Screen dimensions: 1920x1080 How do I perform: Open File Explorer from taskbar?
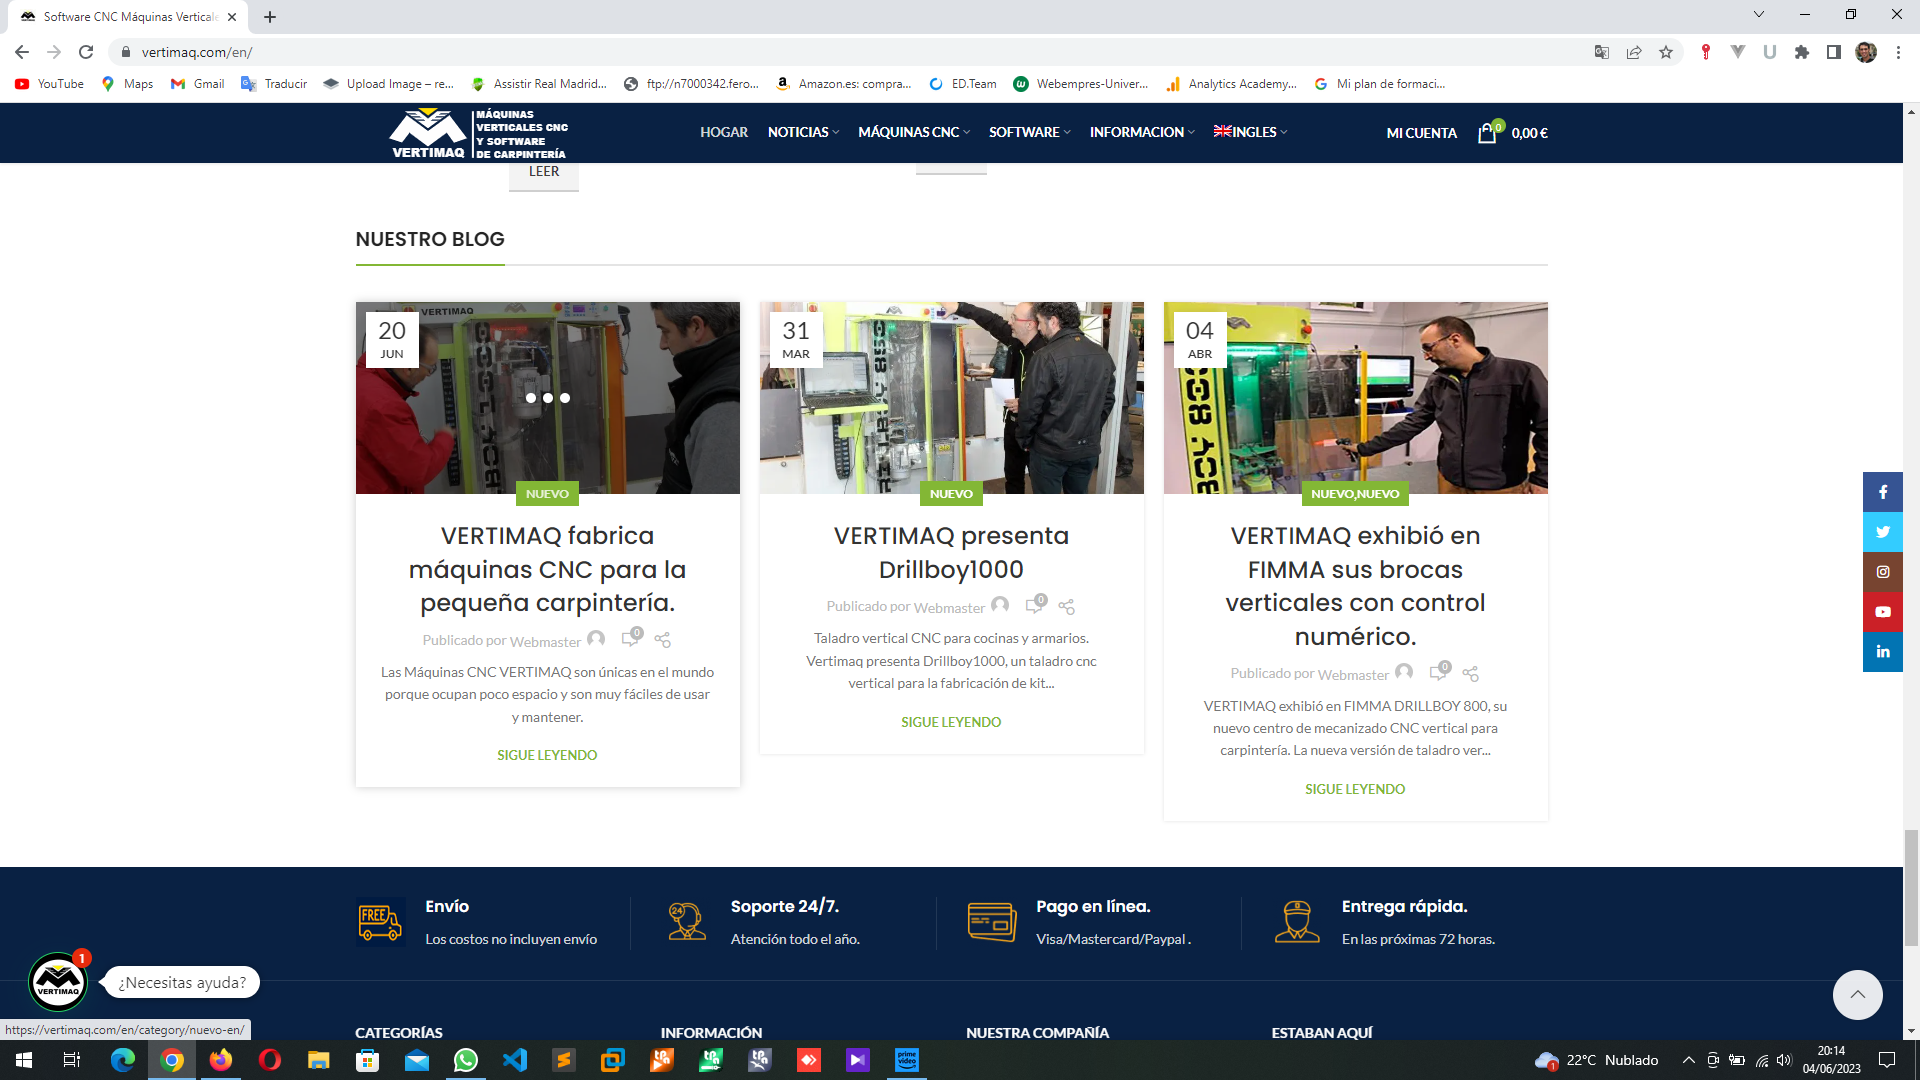319,1060
